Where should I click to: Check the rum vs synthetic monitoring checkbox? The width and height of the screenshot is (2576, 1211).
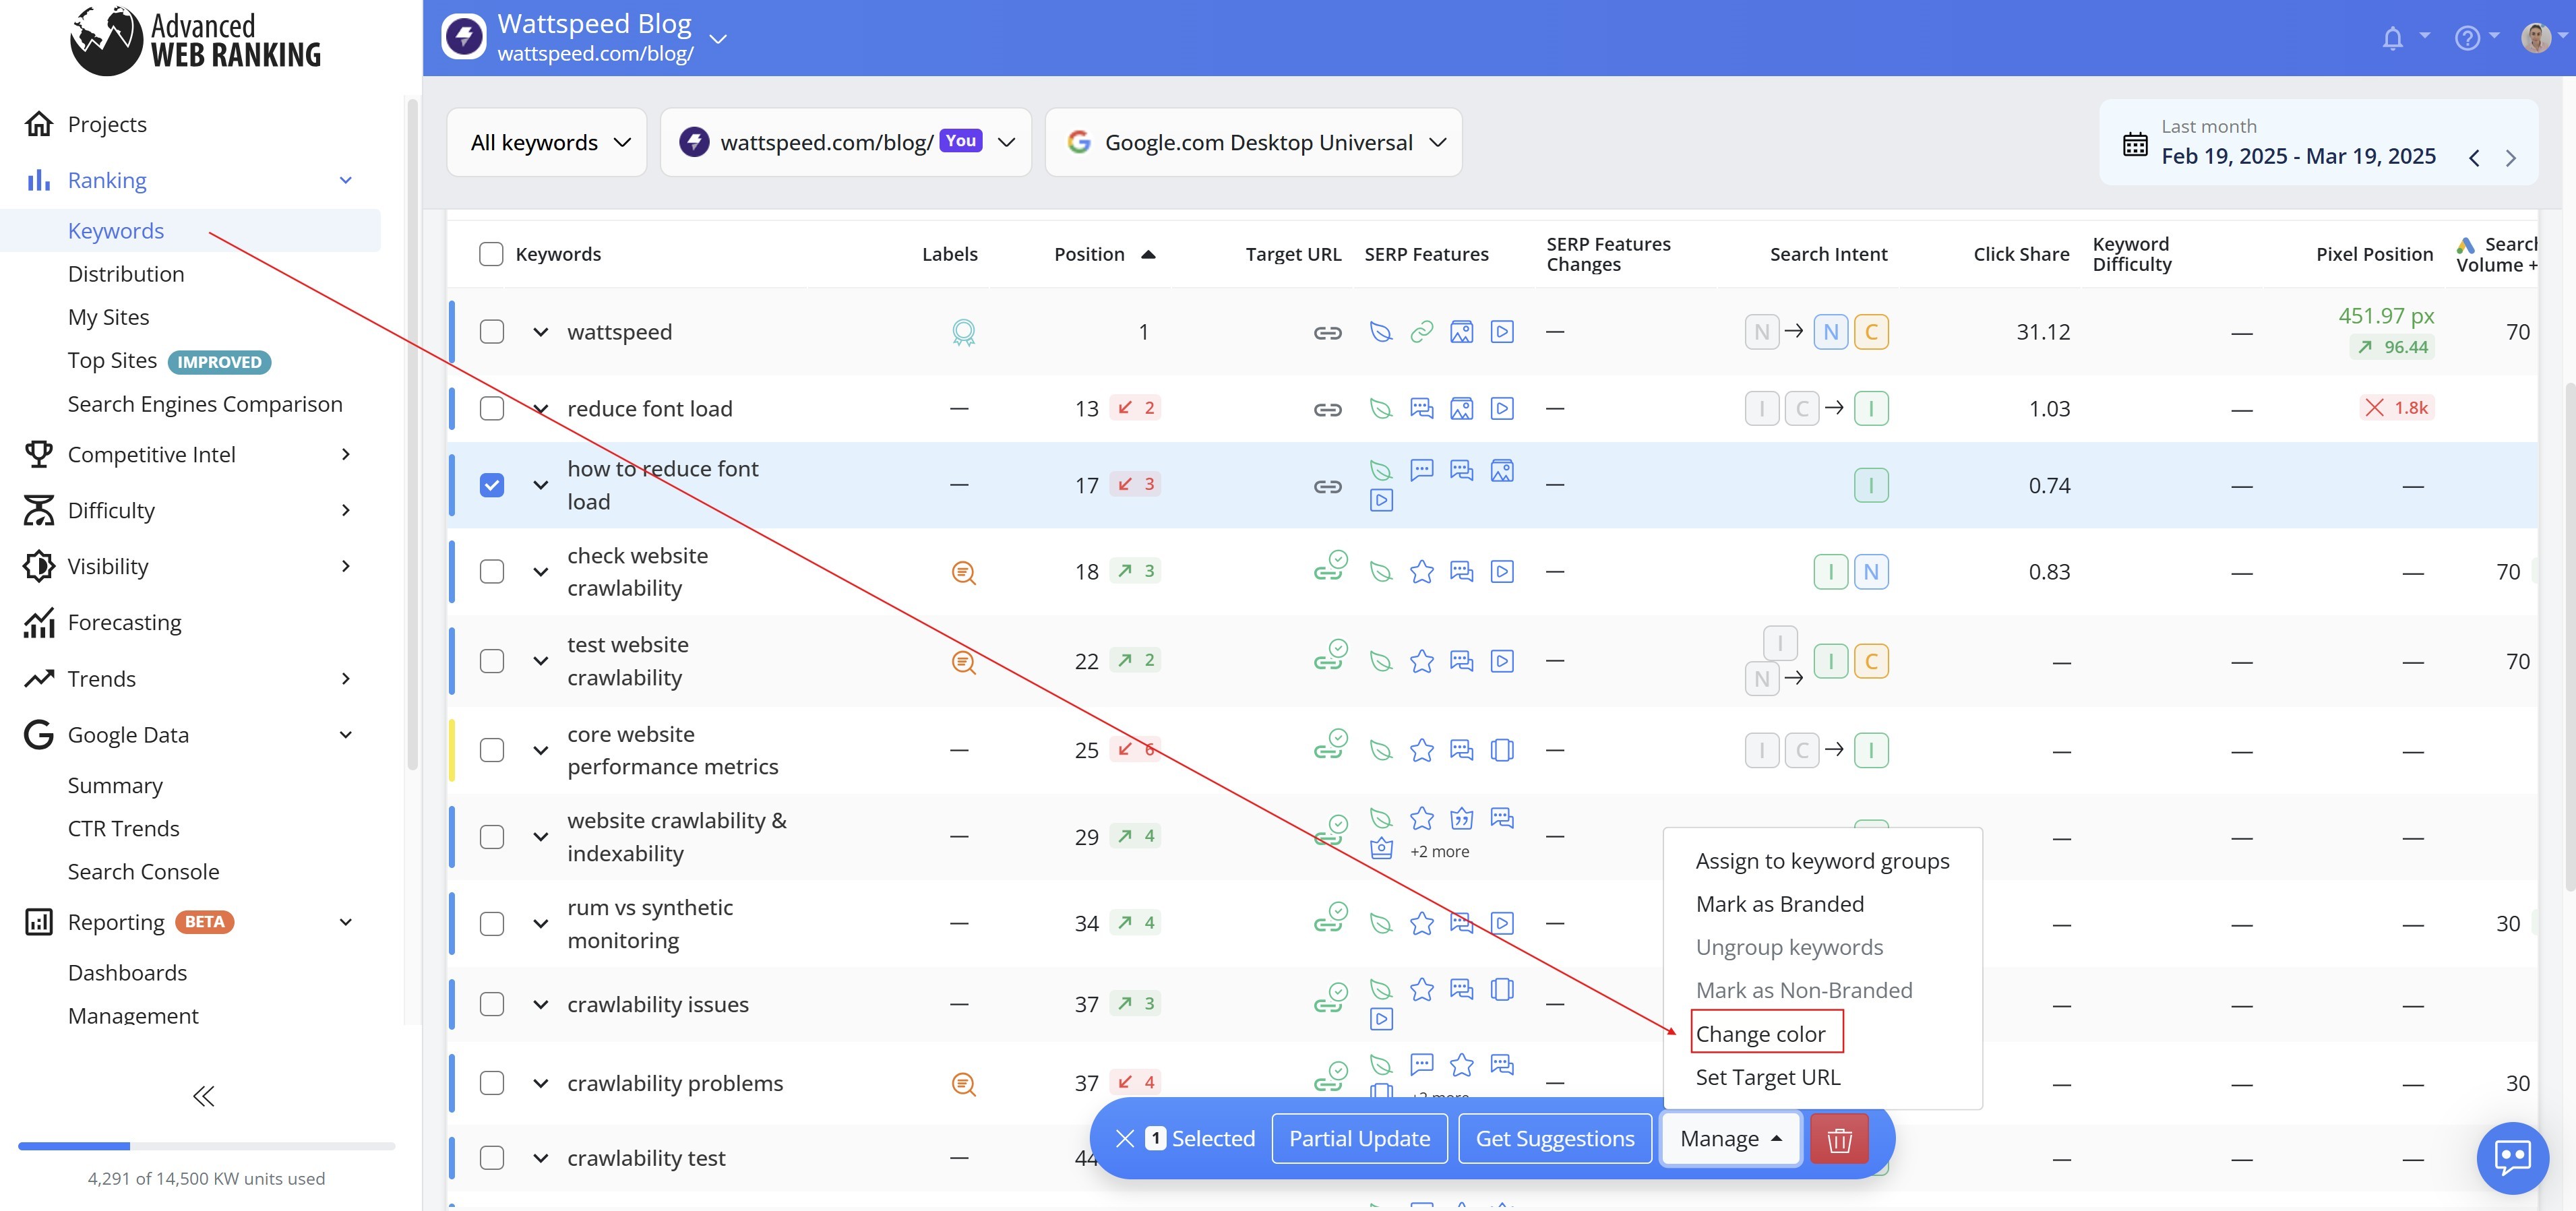[x=491, y=923]
